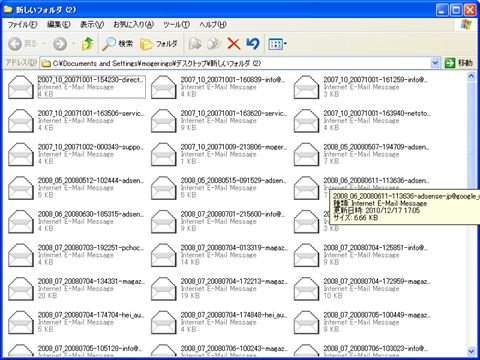Click the Back navigation arrow
Viewport: 480px width, 360px height.
pyautogui.click(x=15, y=44)
